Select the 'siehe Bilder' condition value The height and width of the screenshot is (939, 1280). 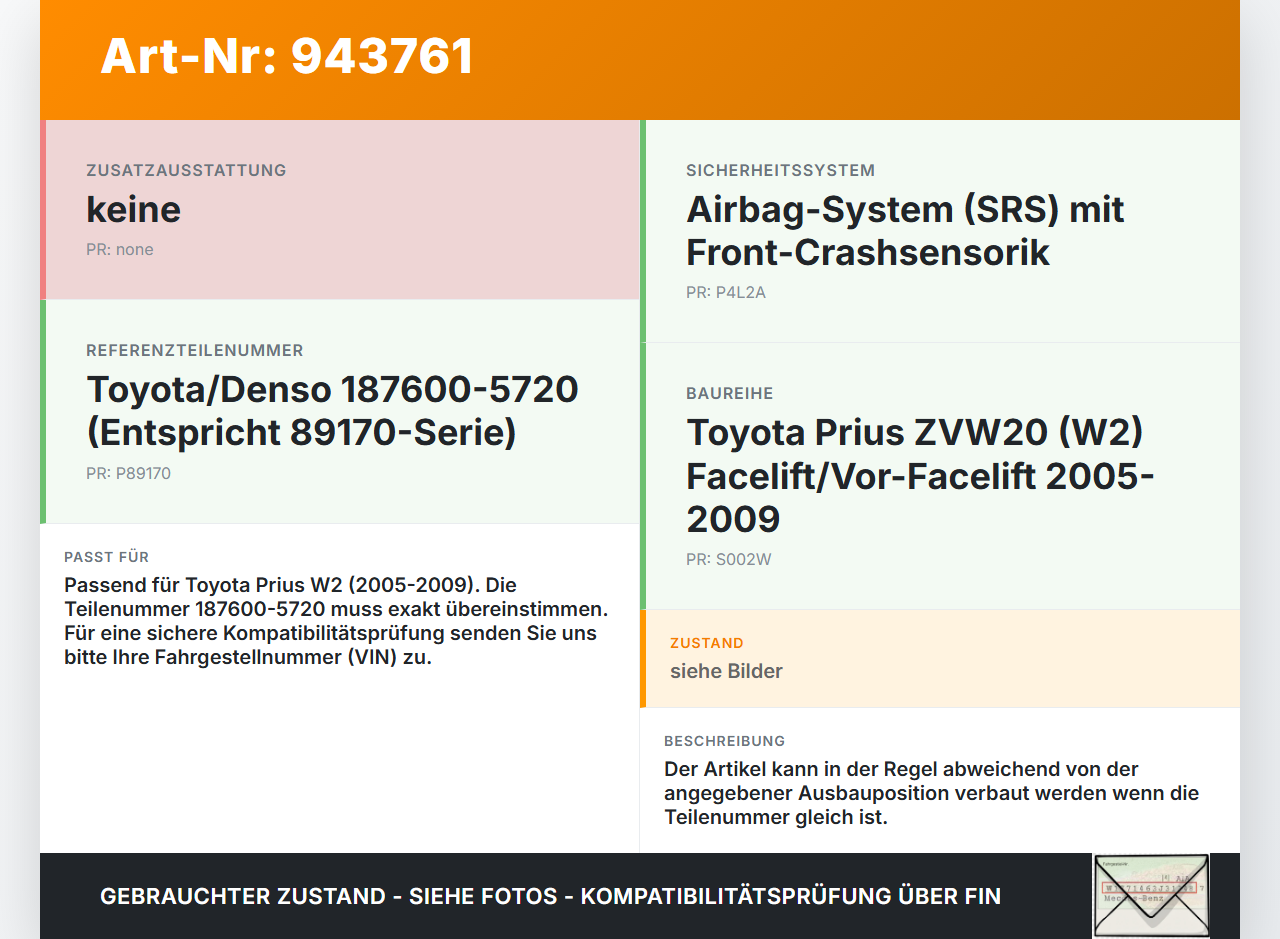726,671
